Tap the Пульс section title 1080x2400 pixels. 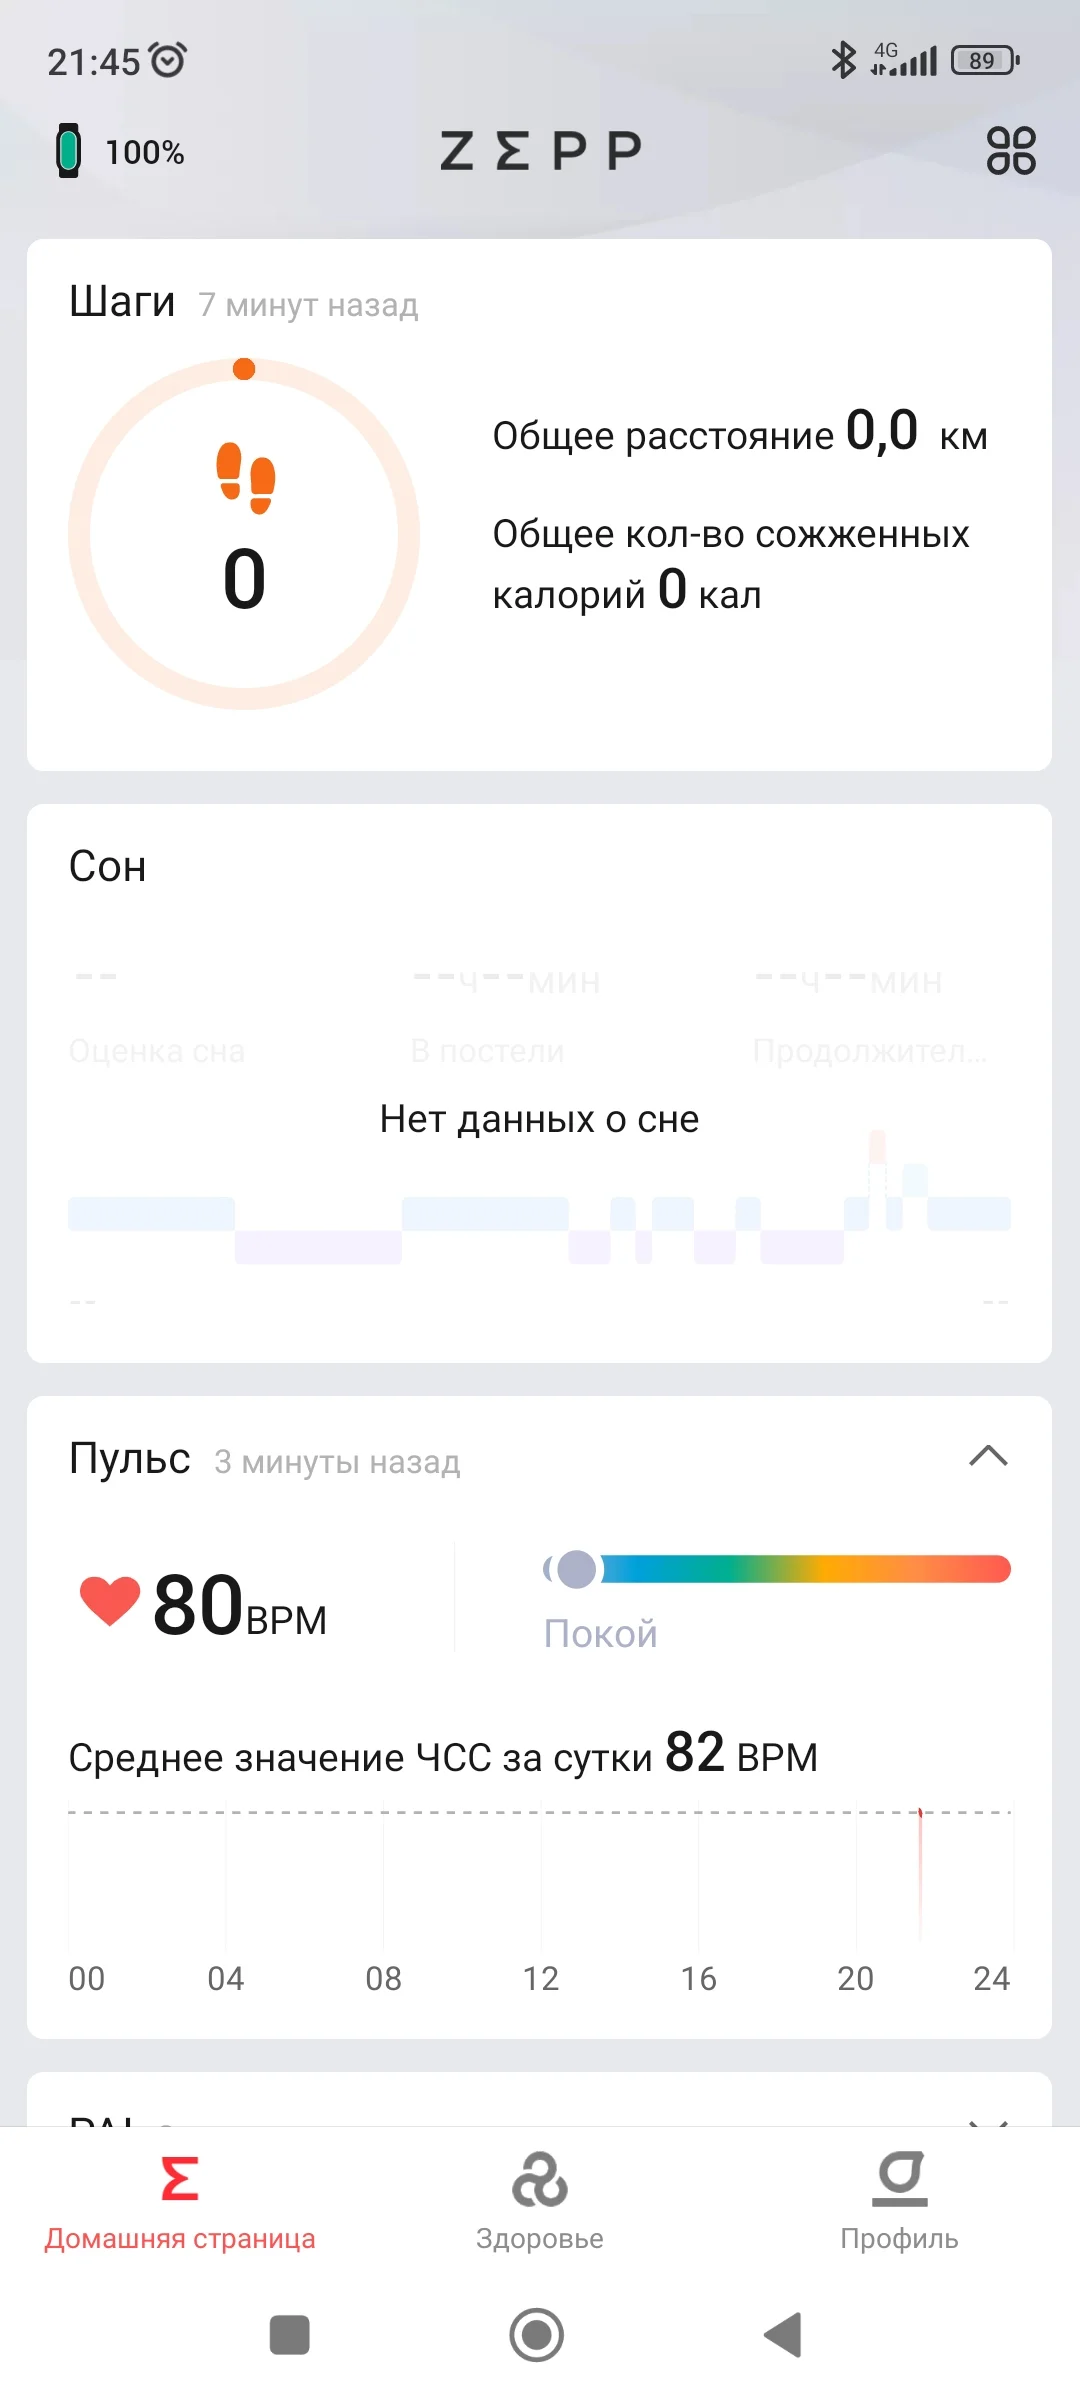click(x=130, y=1459)
